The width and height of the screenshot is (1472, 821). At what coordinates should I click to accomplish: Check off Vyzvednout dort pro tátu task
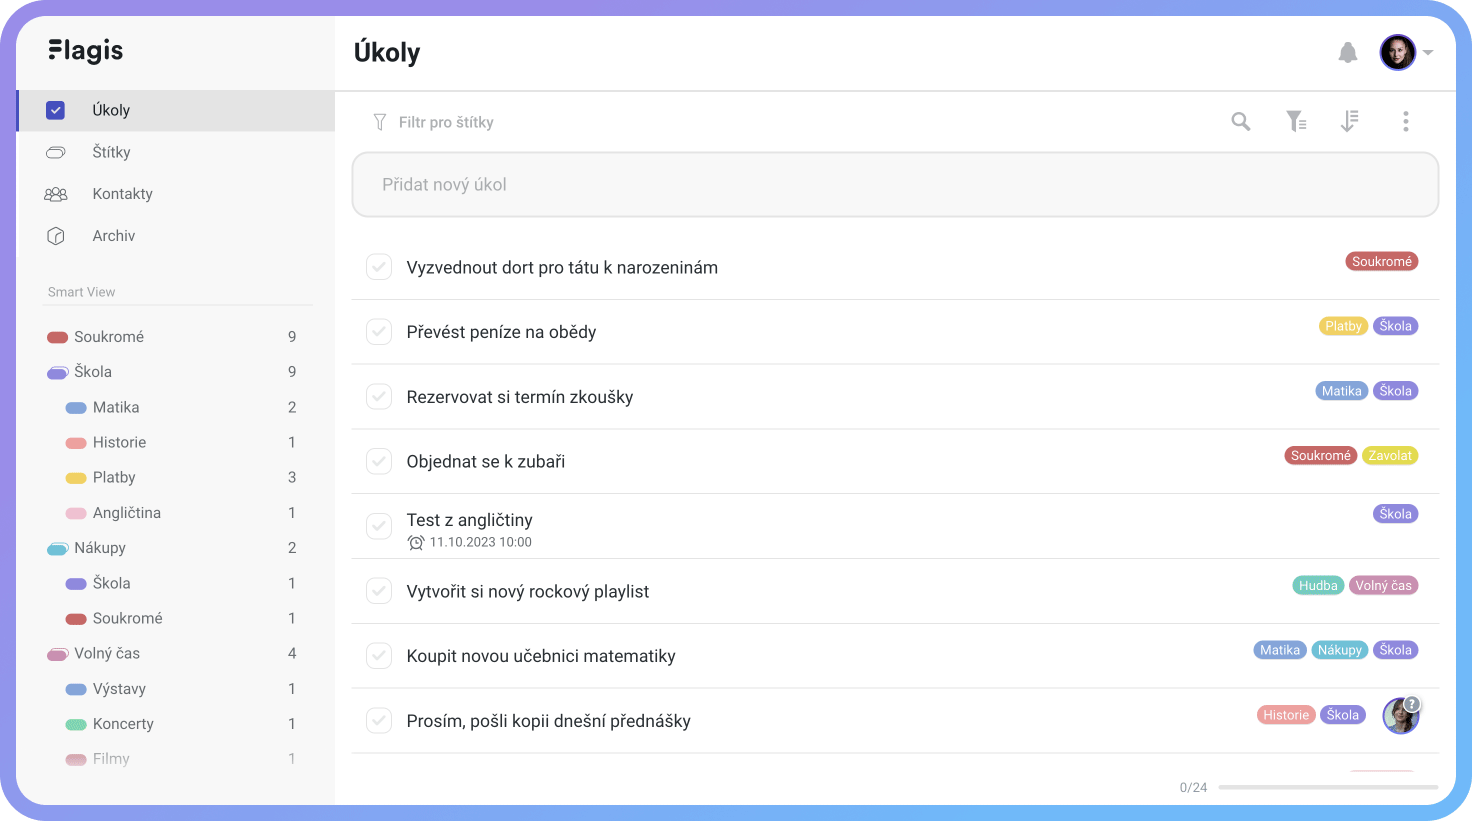tap(379, 267)
